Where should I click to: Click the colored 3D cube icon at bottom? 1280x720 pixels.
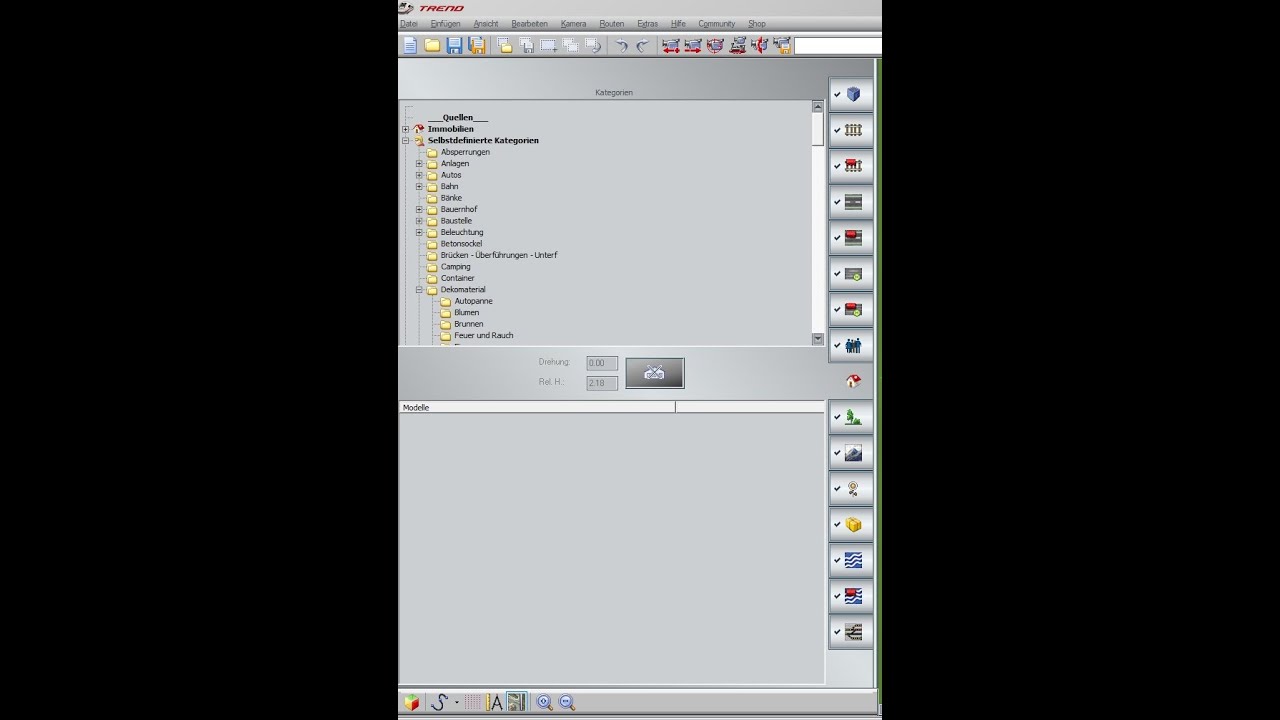click(411, 702)
